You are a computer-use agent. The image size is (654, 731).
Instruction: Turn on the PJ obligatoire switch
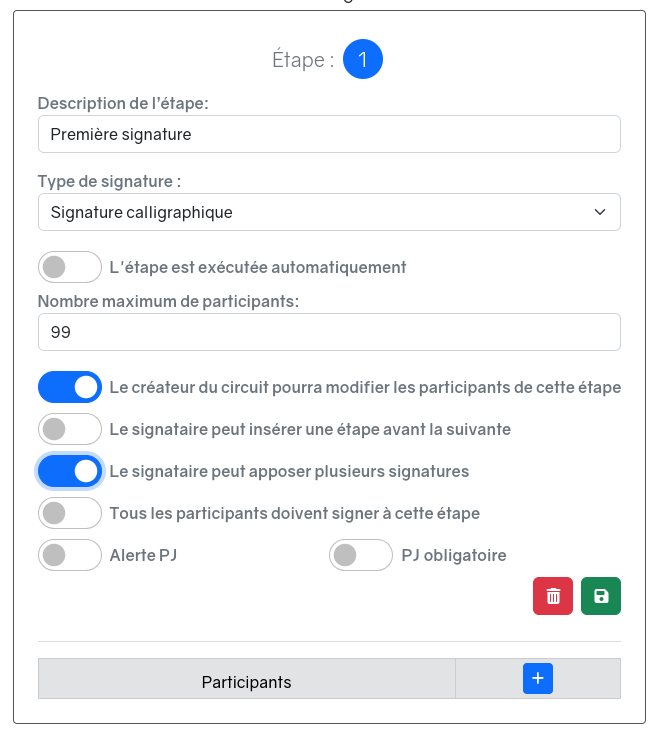(361, 555)
